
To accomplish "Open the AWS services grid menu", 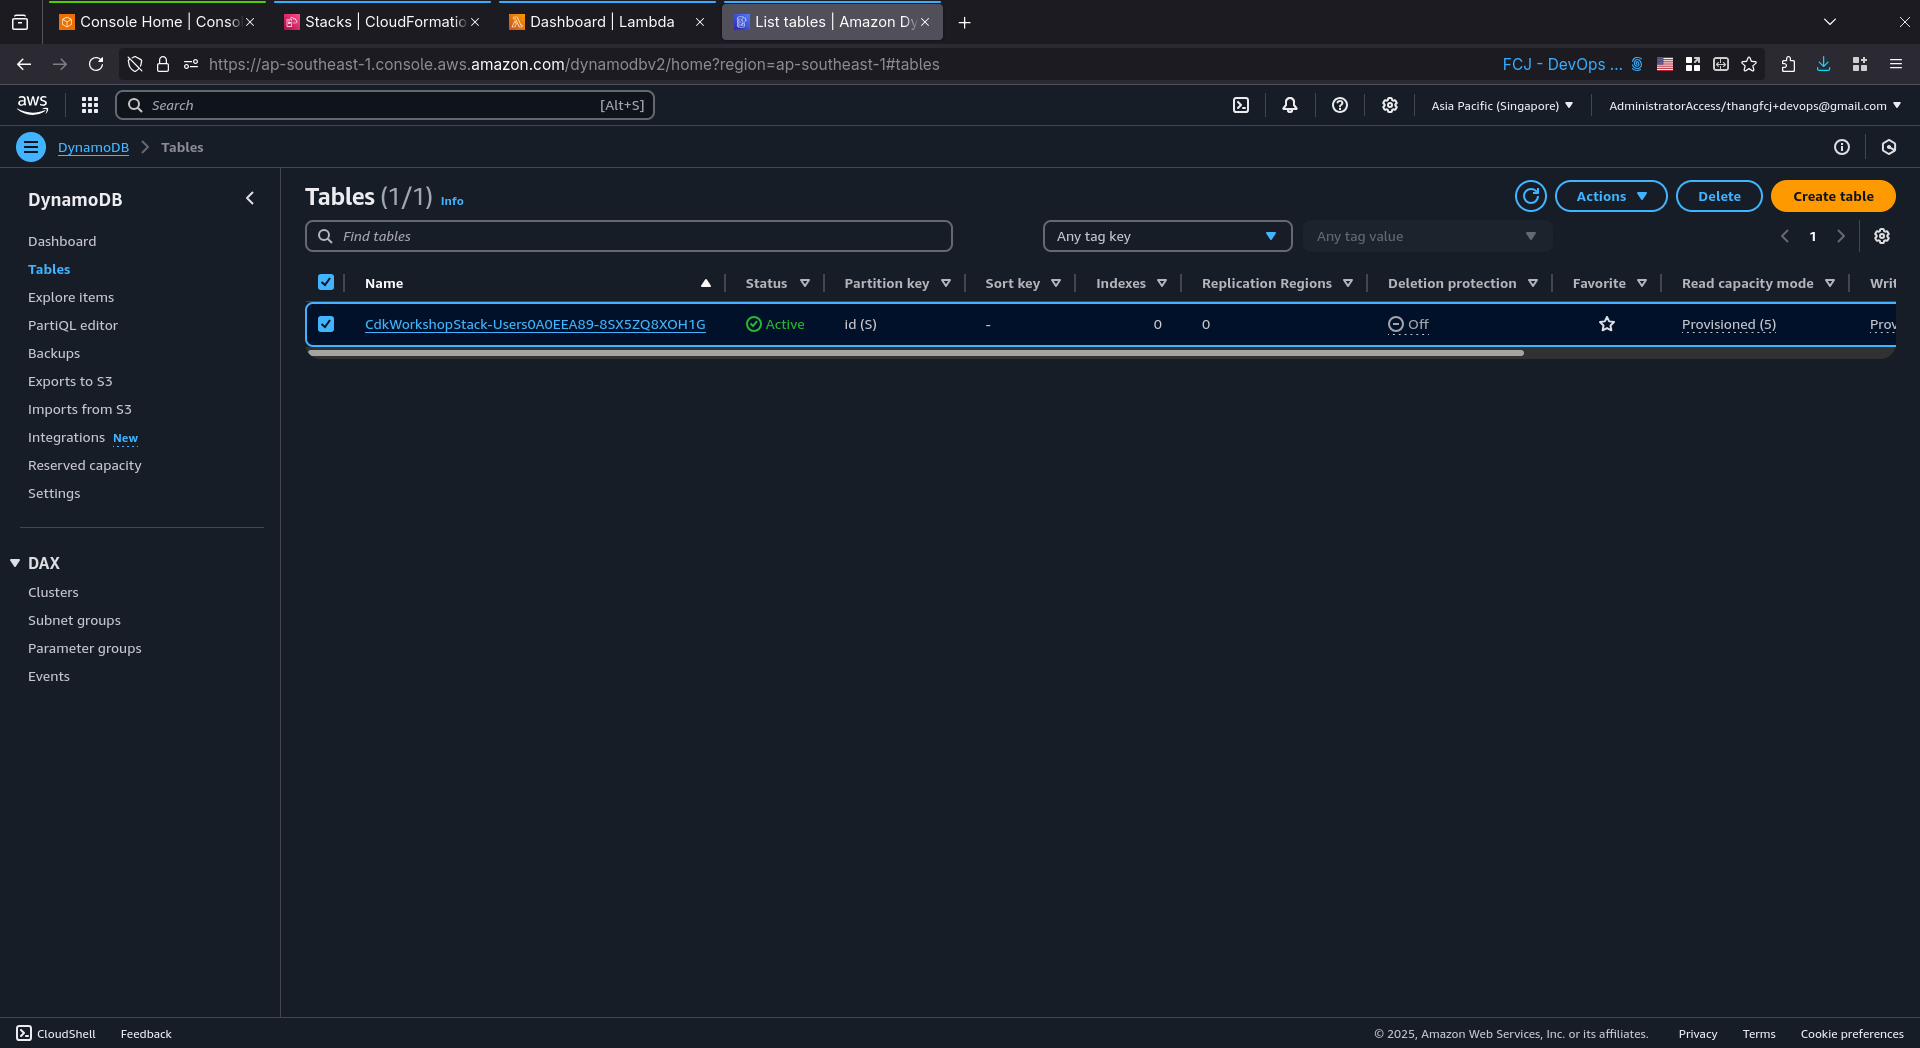I will 90,105.
